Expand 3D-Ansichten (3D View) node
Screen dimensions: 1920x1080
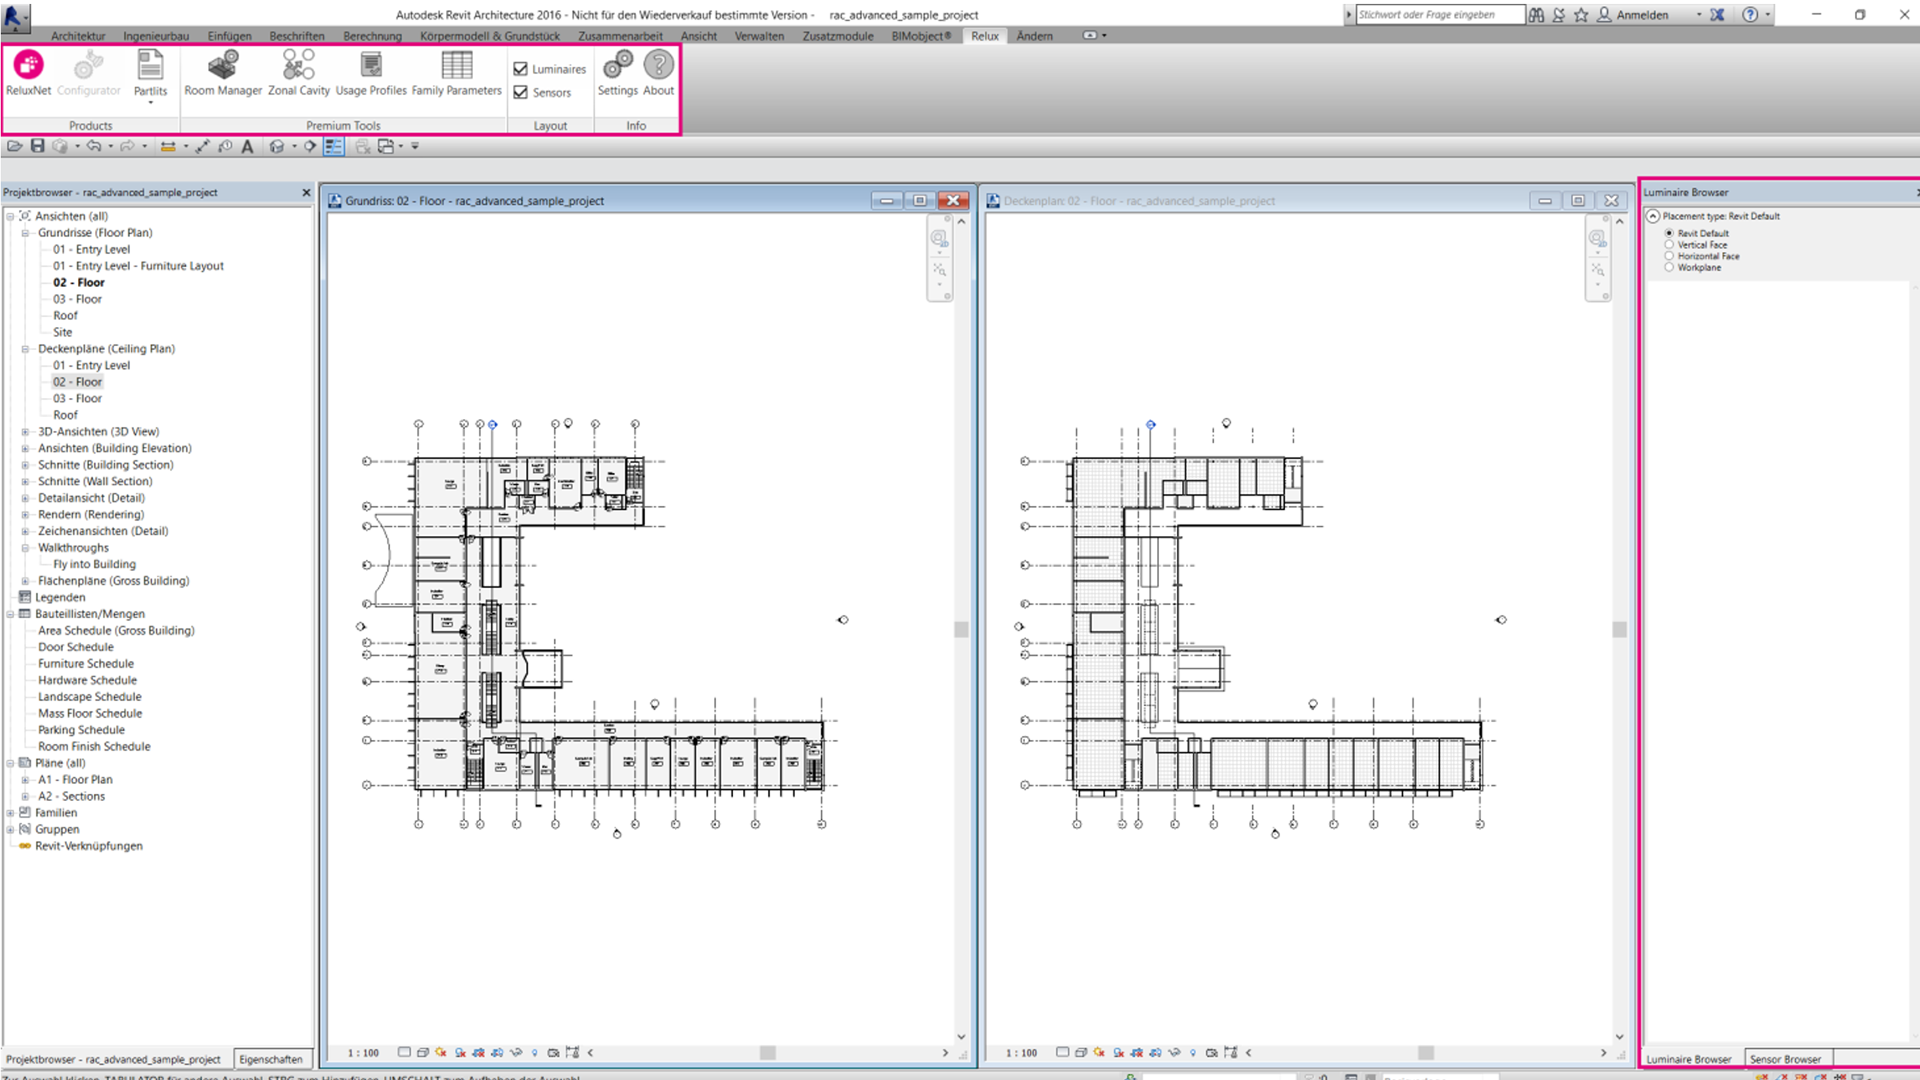[x=25, y=432]
